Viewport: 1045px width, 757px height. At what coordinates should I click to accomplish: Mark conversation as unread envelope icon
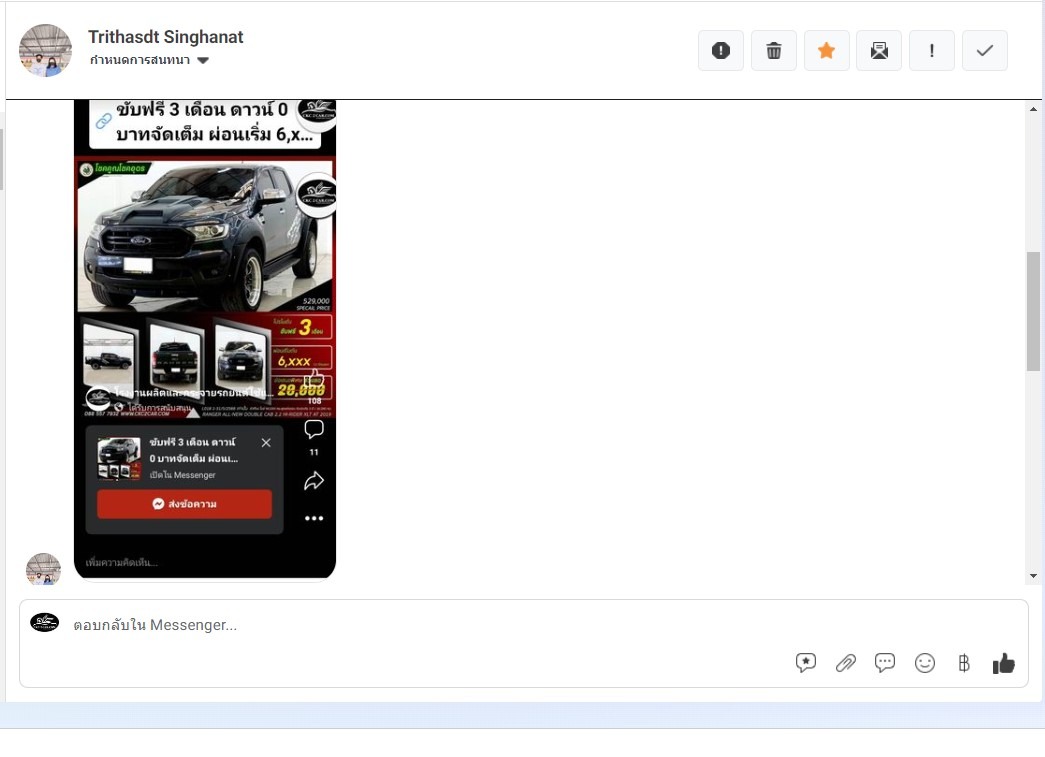click(879, 51)
